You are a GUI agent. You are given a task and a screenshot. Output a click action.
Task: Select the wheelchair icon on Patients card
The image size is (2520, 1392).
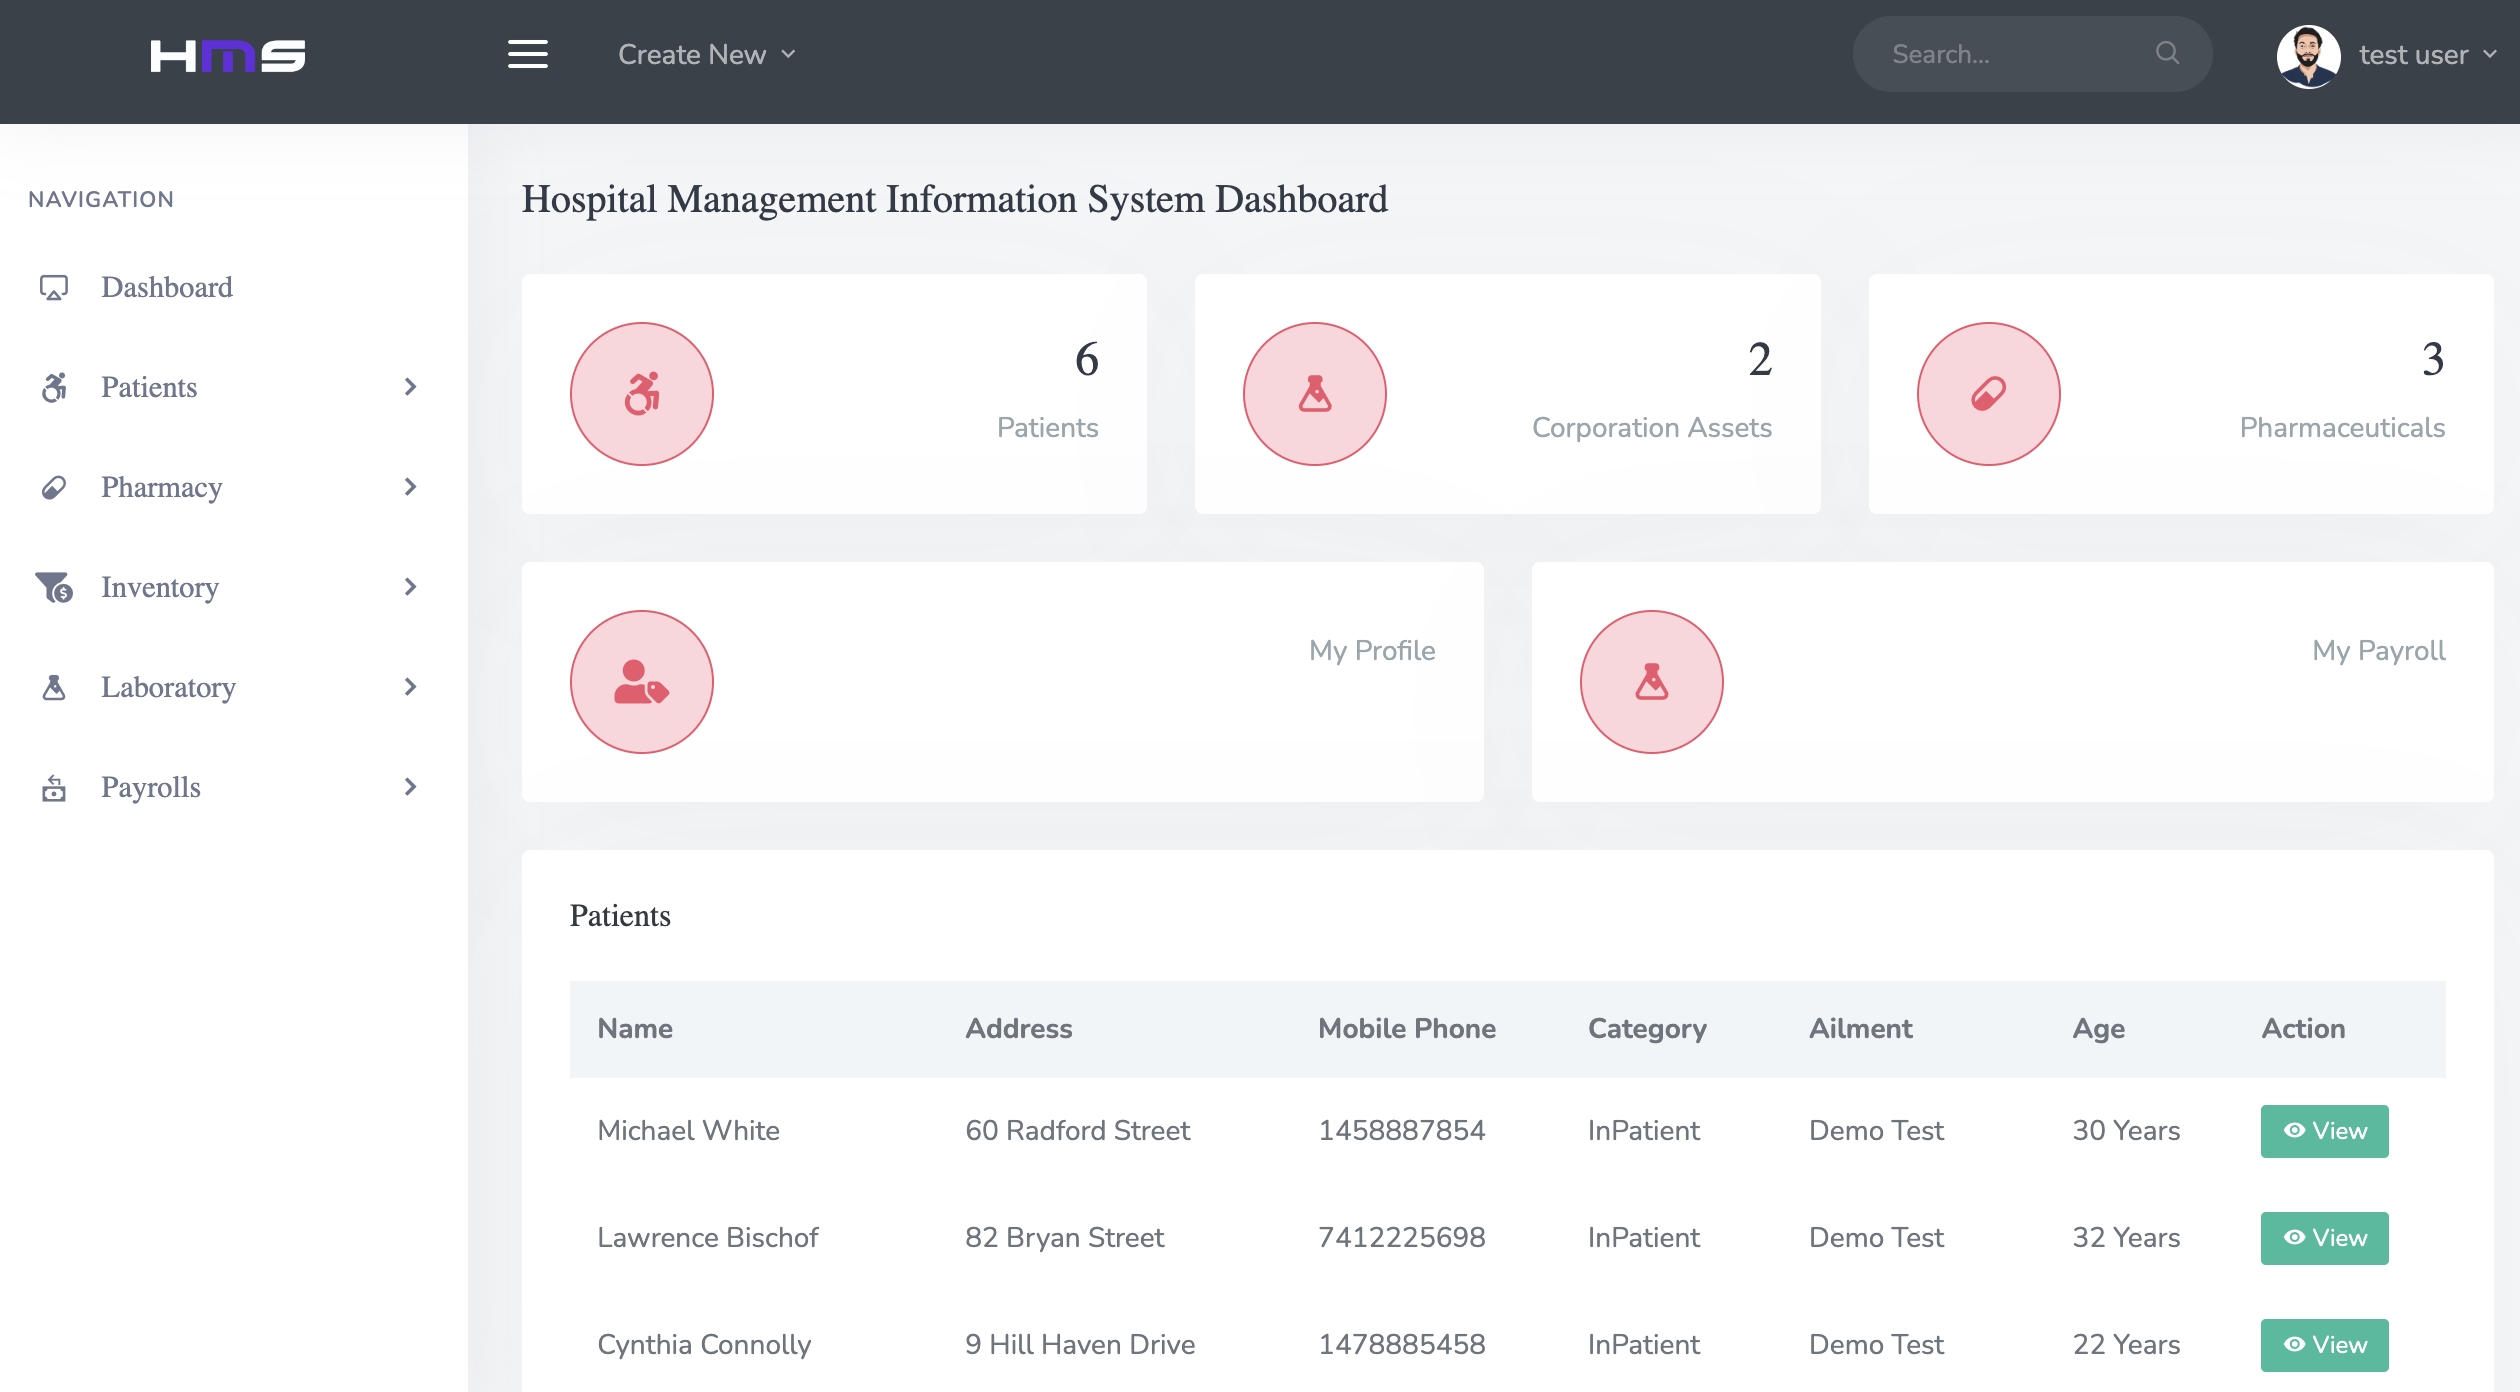pyautogui.click(x=641, y=393)
